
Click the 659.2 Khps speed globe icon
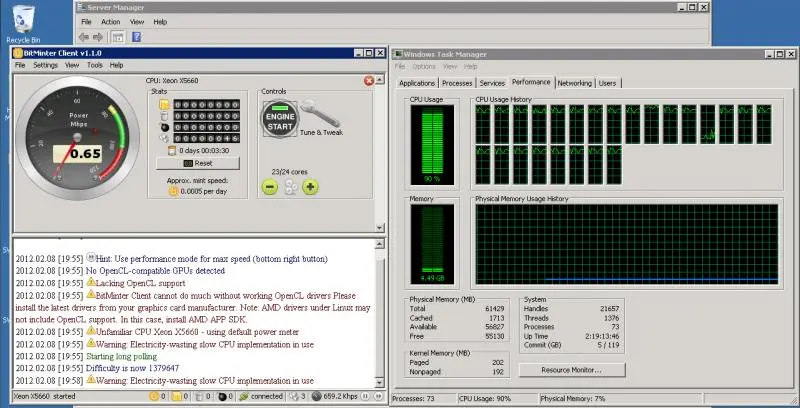316,396
